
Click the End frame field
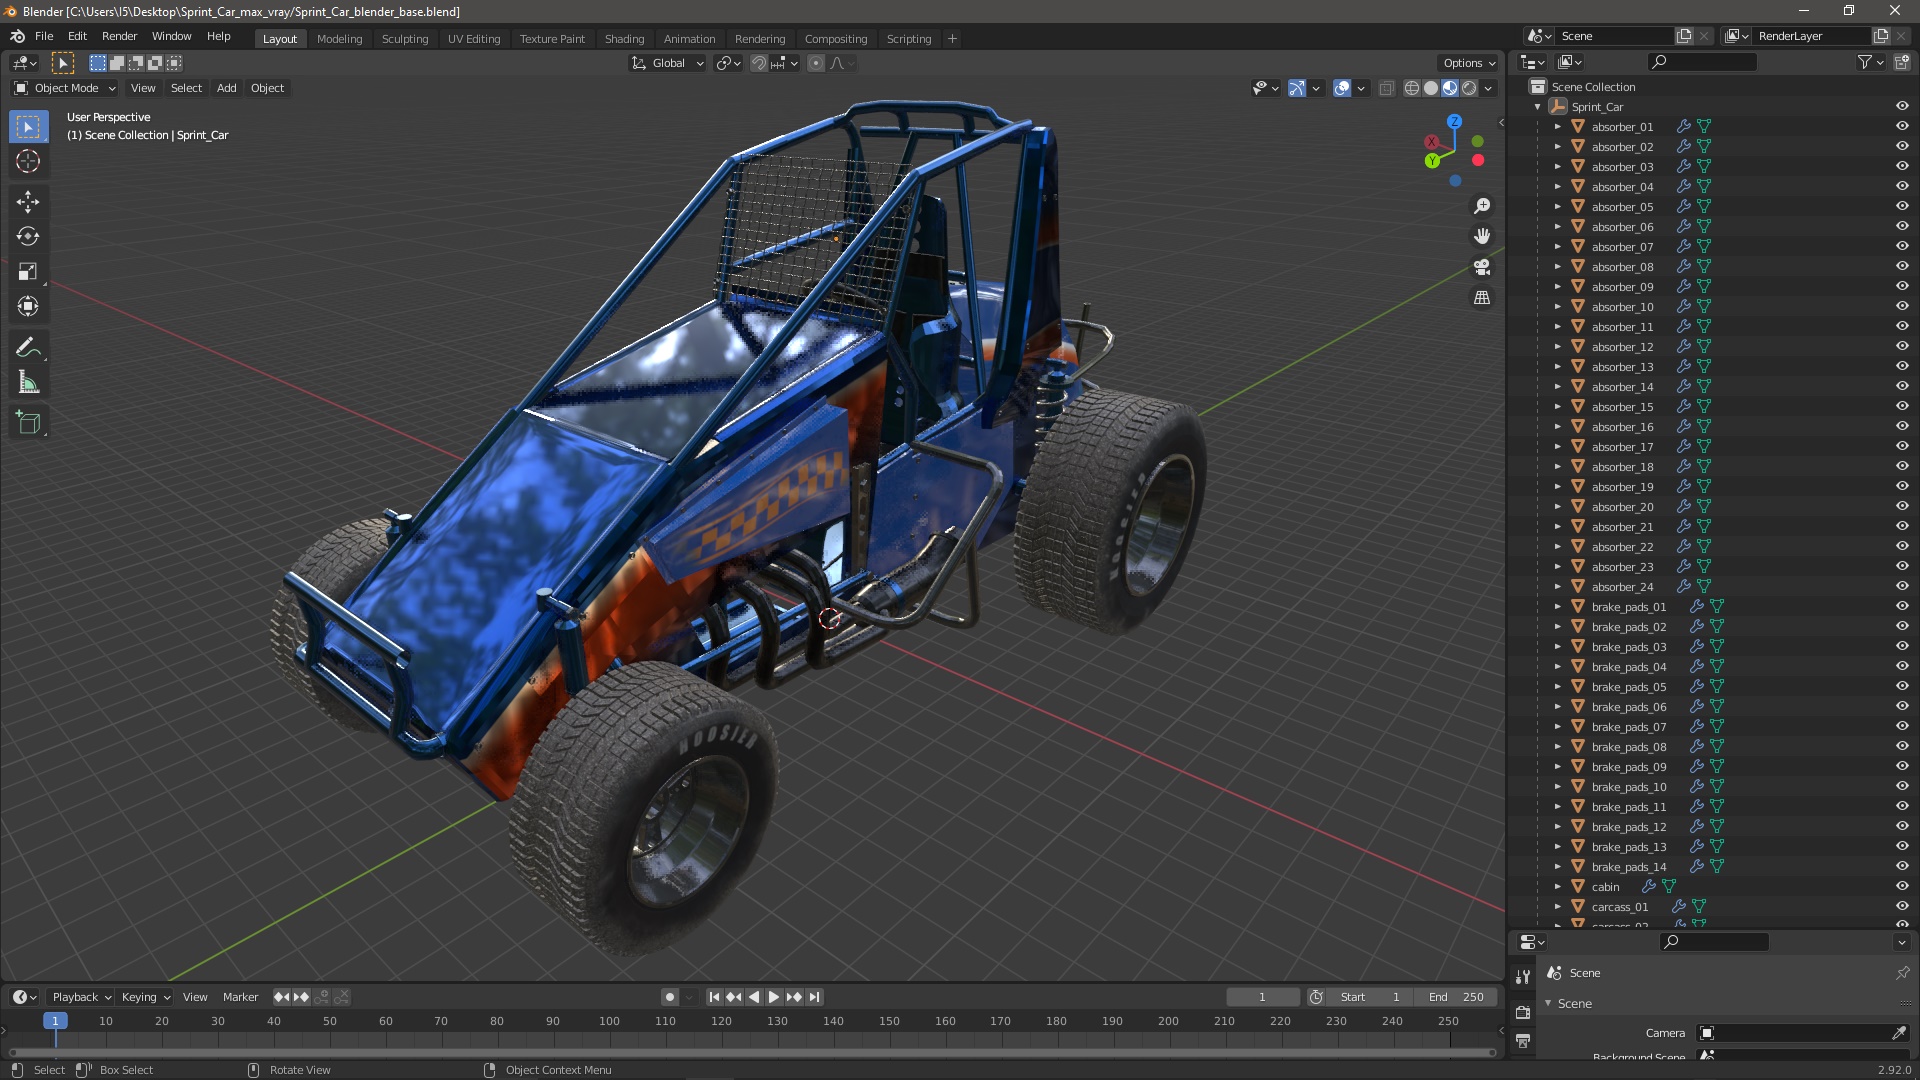pos(1456,997)
